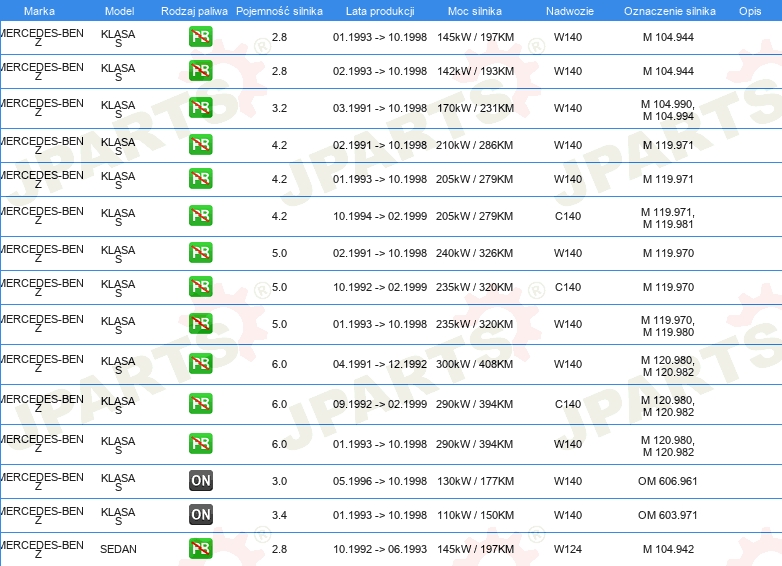The height and width of the screenshot is (566, 782).
Task: Click the W124 body cell
Action: [x=568, y=549]
